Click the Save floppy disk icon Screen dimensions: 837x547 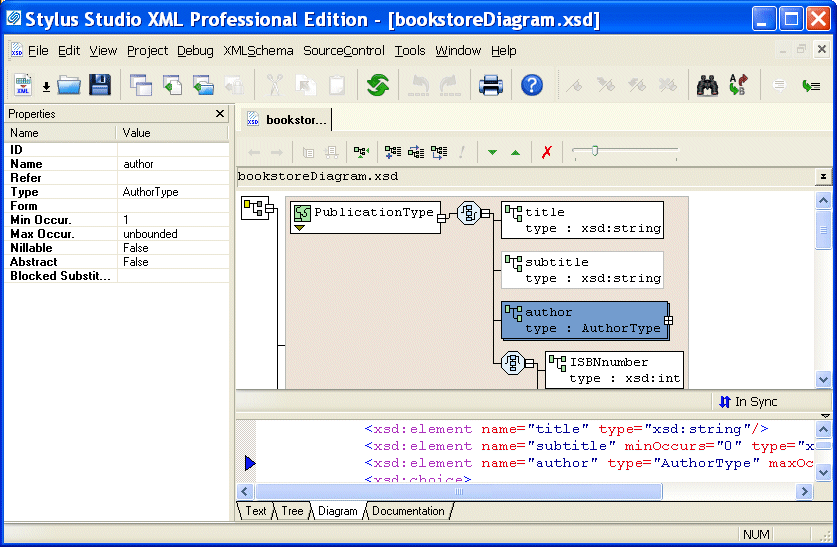pyautogui.click(x=100, y=85)
